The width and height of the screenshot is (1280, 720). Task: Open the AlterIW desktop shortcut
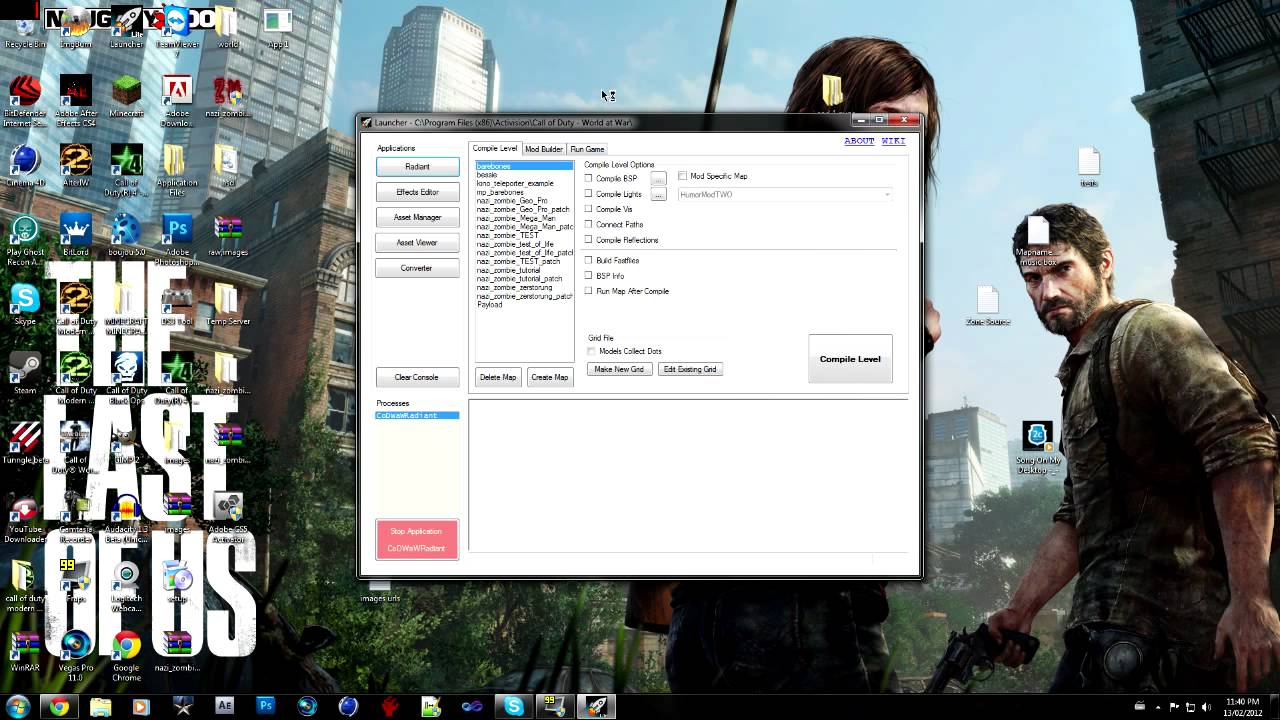(76, 166)
